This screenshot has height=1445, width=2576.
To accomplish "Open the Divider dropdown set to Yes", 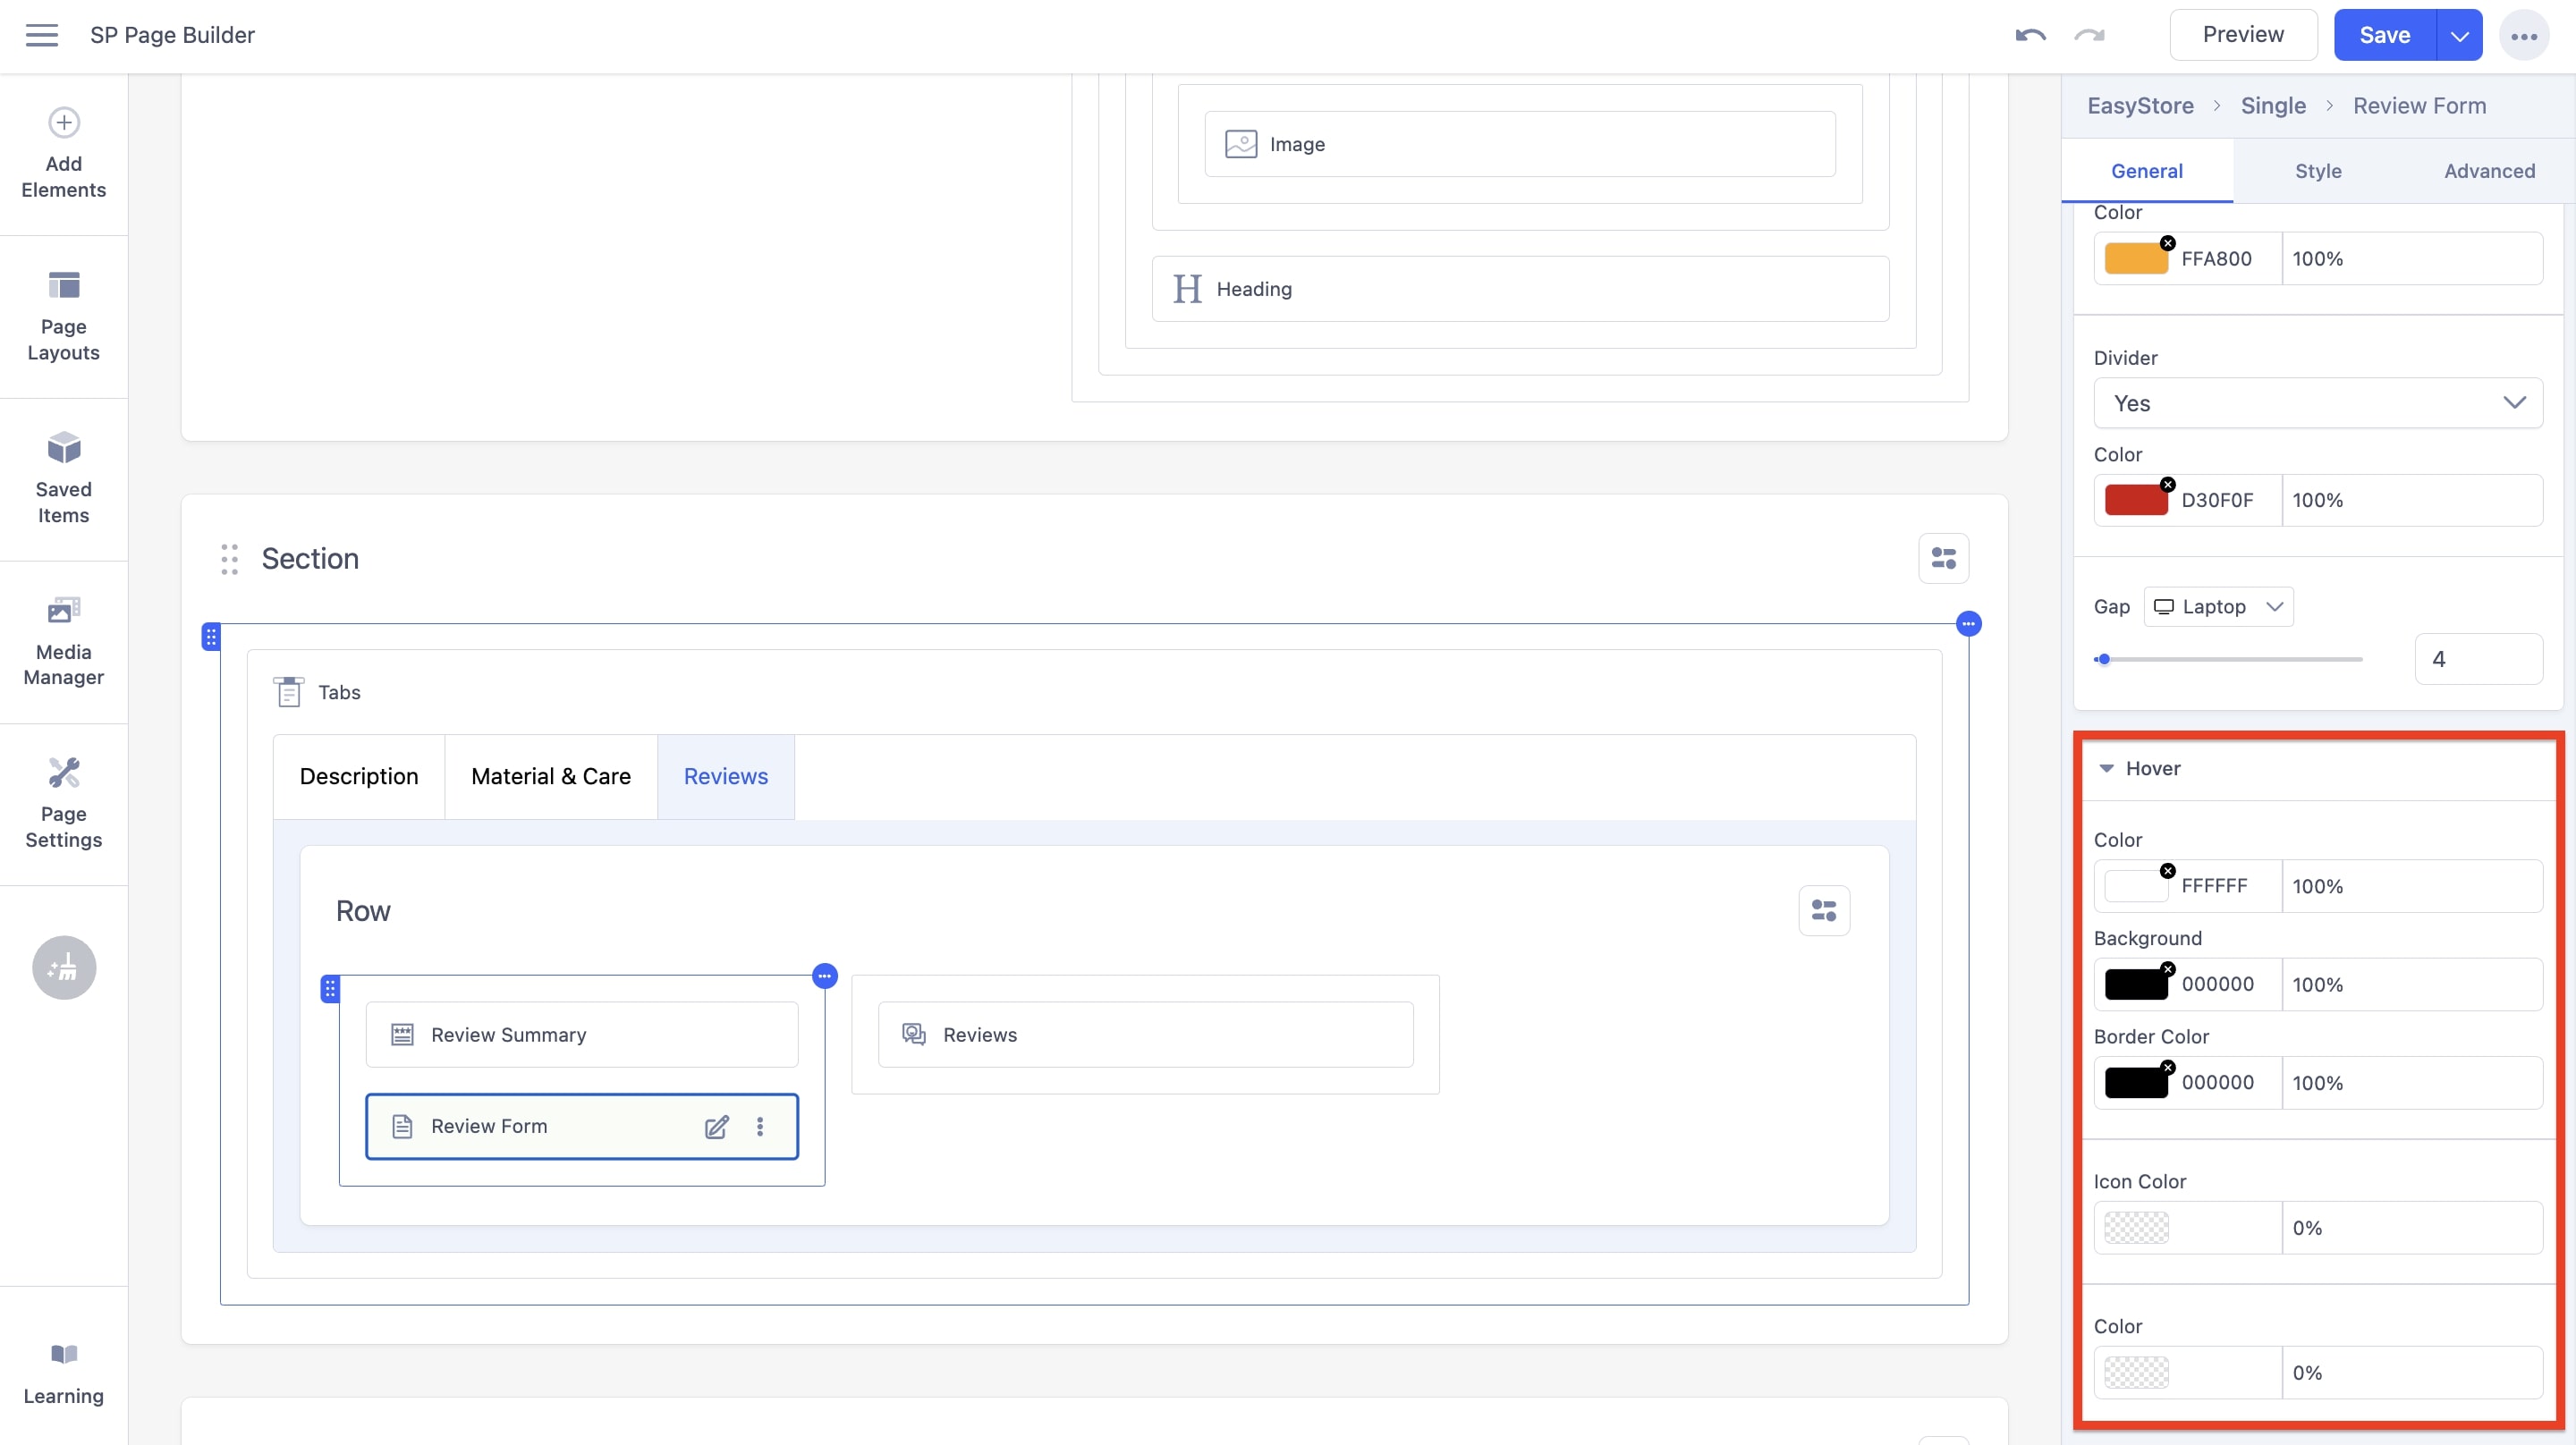I will click(2317, 403).
